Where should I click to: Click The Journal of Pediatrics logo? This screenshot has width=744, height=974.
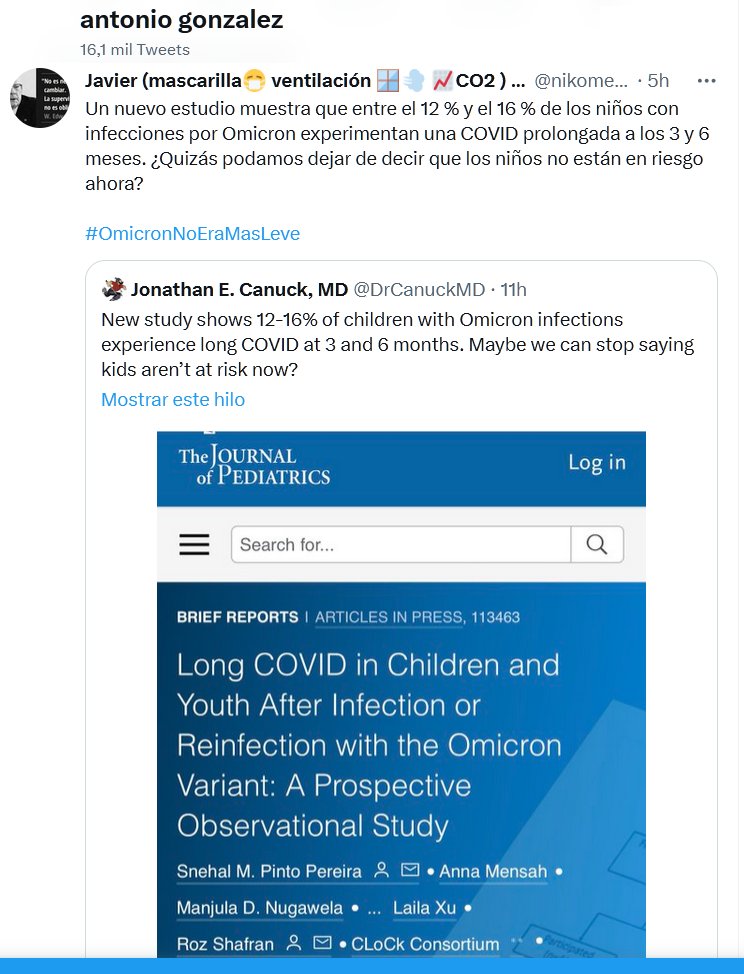pyautogui.click(x=254, y=466)
